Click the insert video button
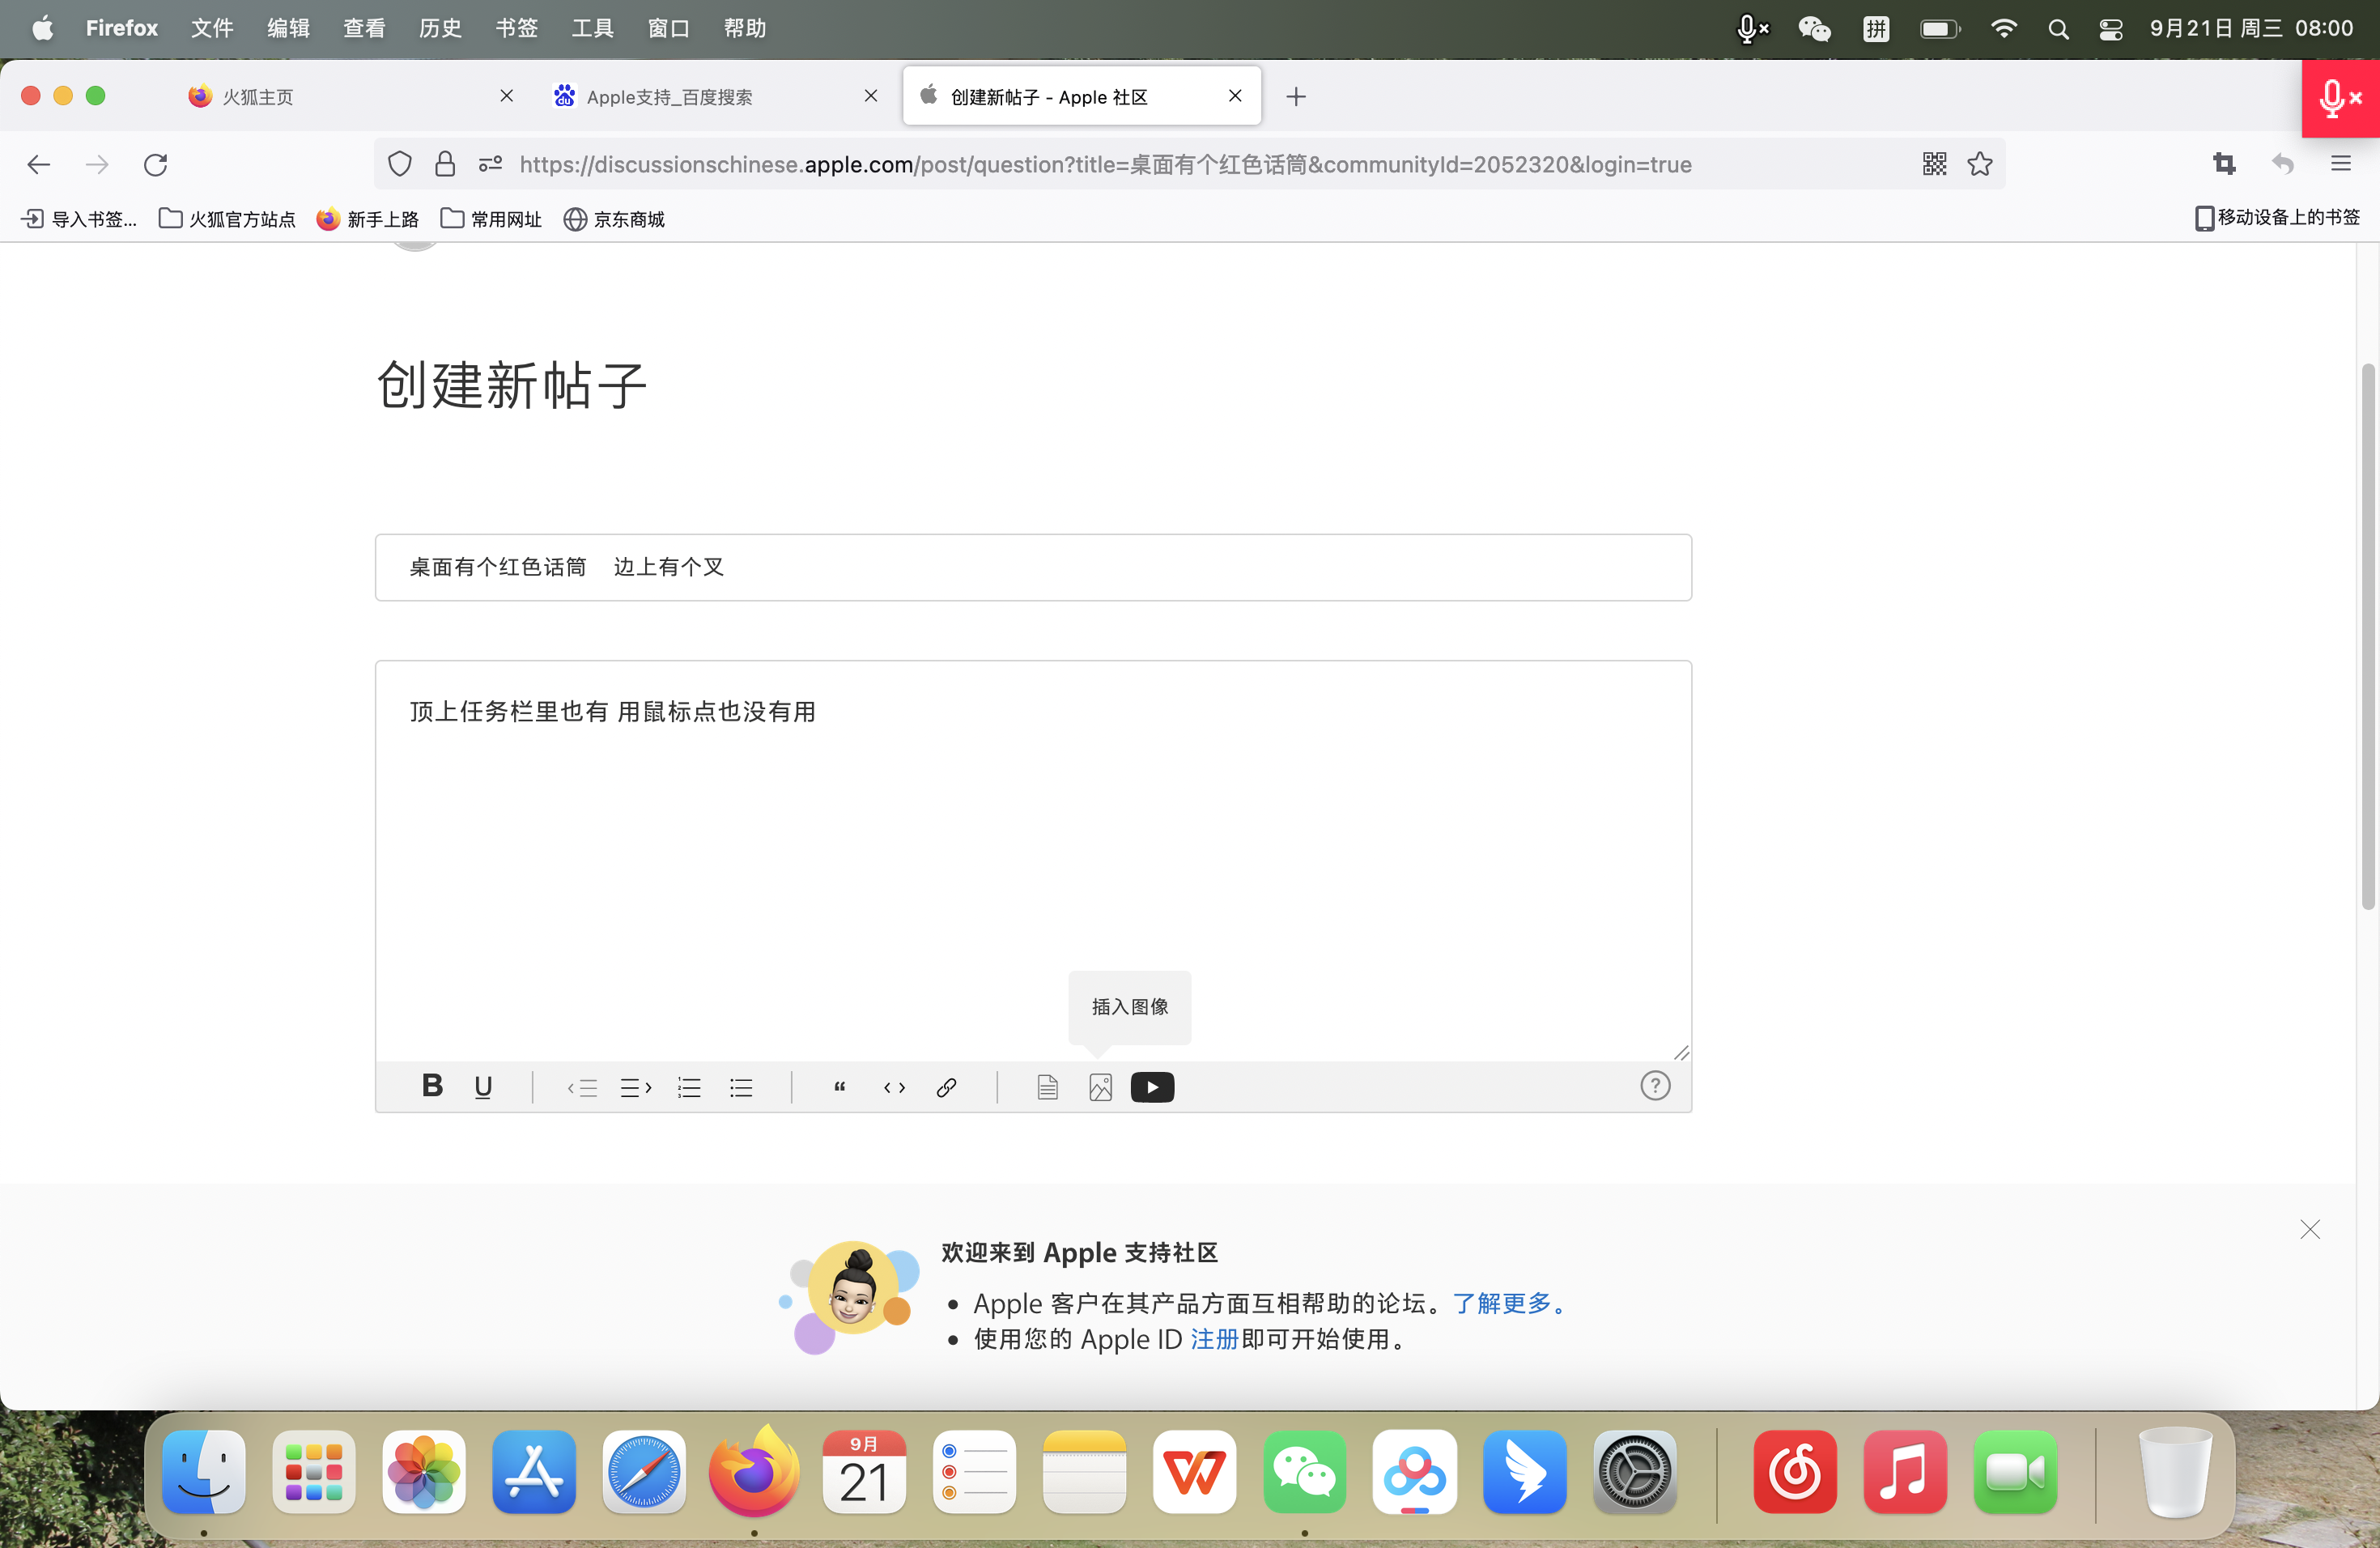The width and height of the screenshot is (2380, 1548). click(1152, 1087)
